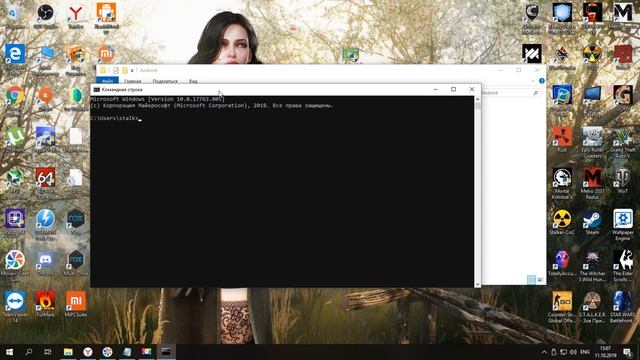Open the notification center icon
Viewport: 640px width, 360px height.
point(627,352)
